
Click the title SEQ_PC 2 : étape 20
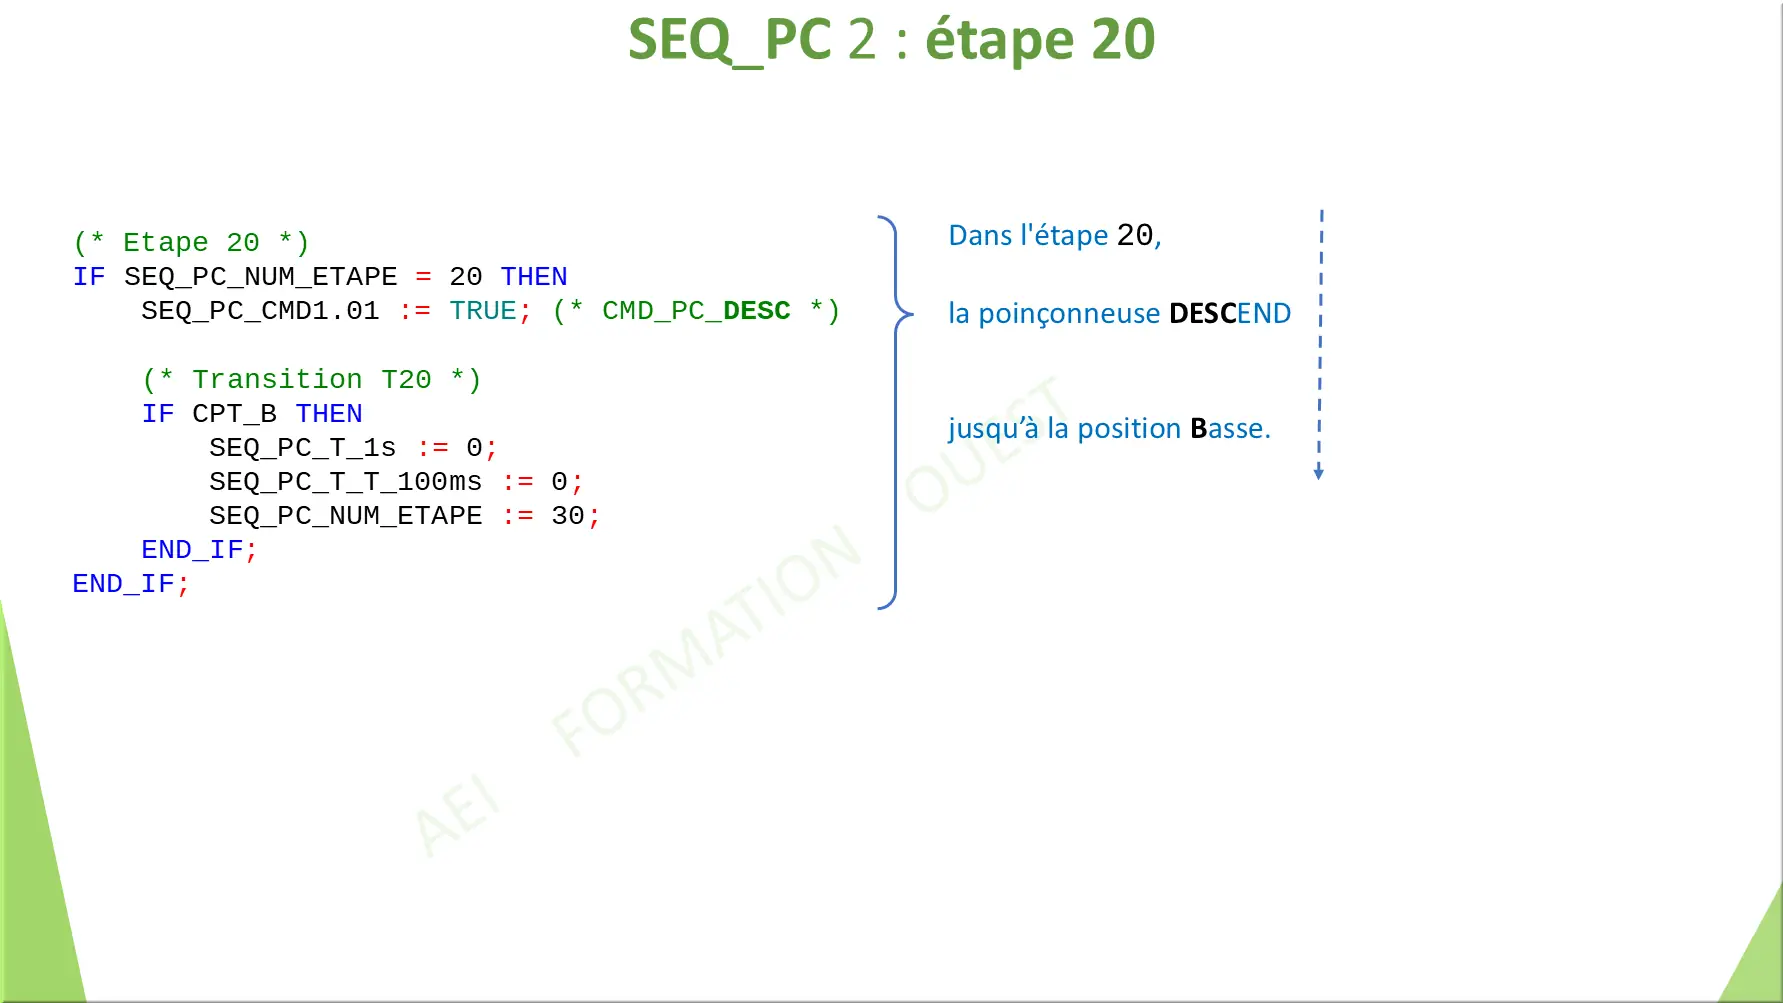891,41
